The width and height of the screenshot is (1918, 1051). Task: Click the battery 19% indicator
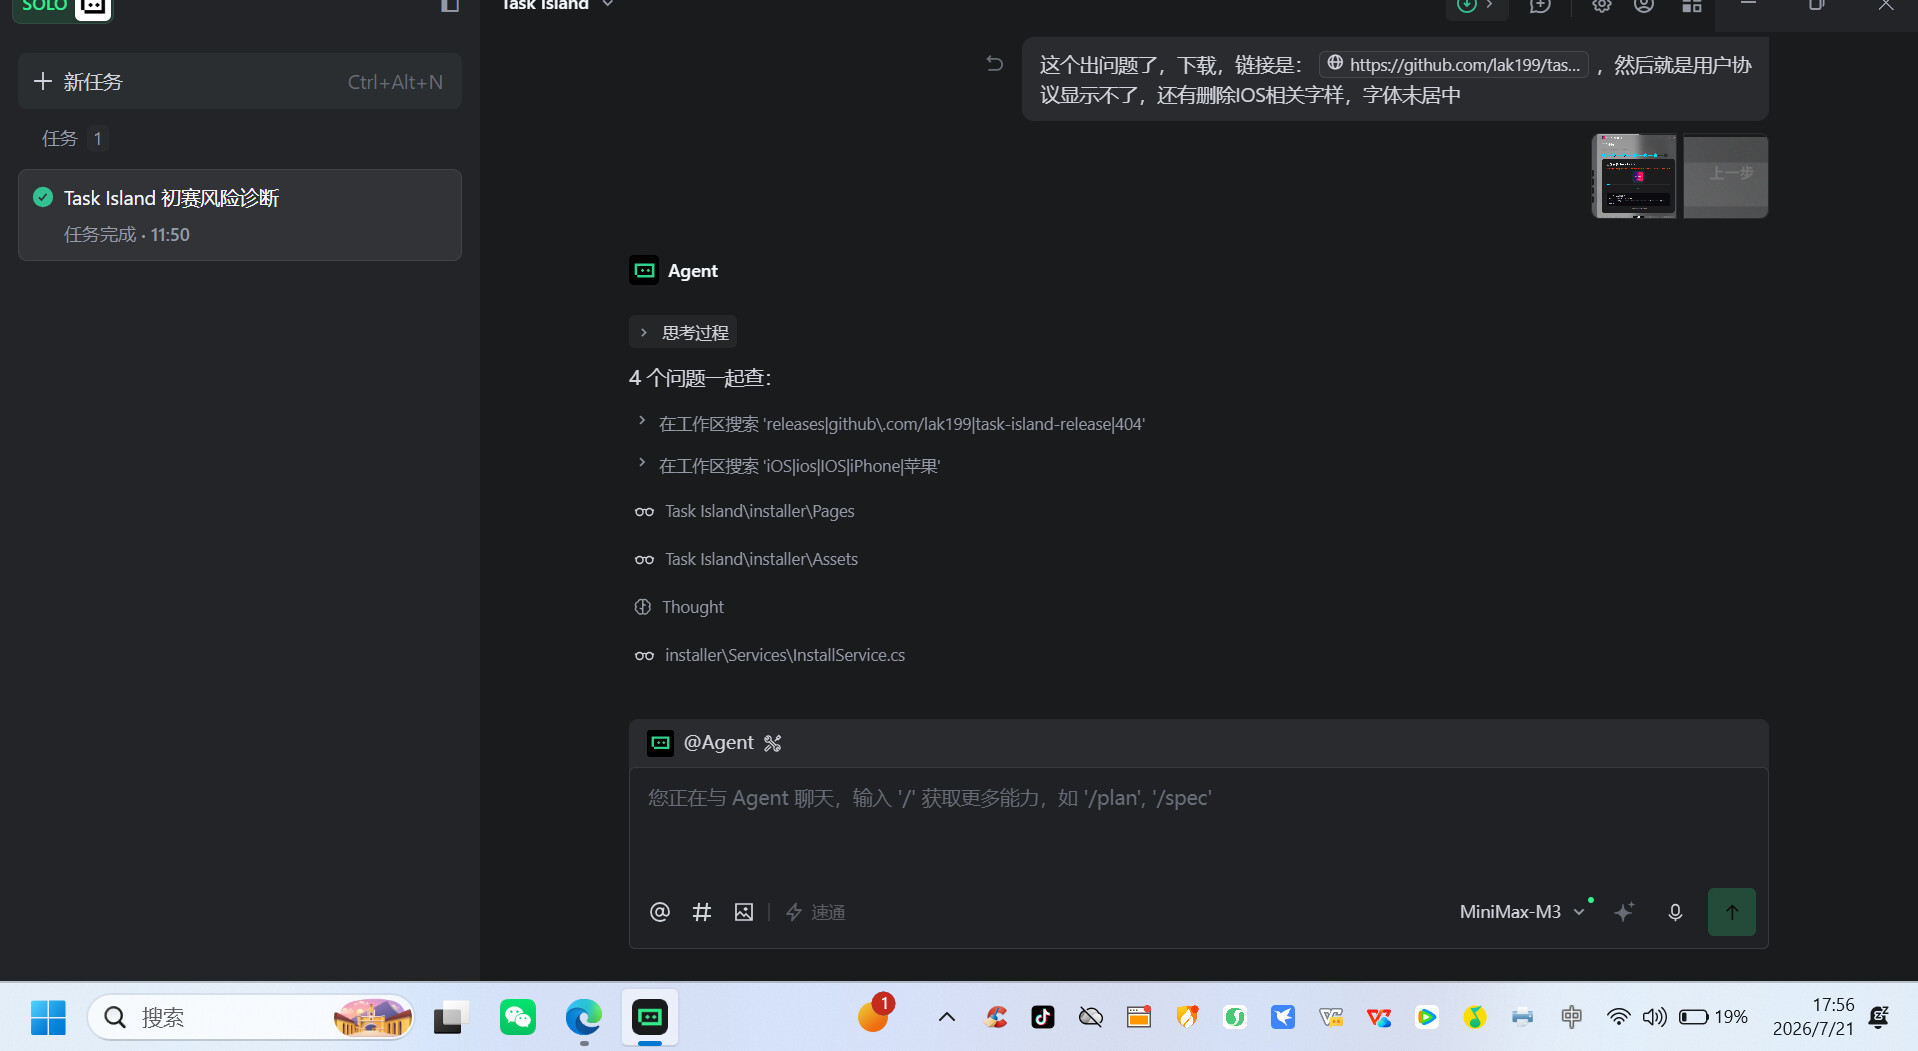[1713, 1017]
